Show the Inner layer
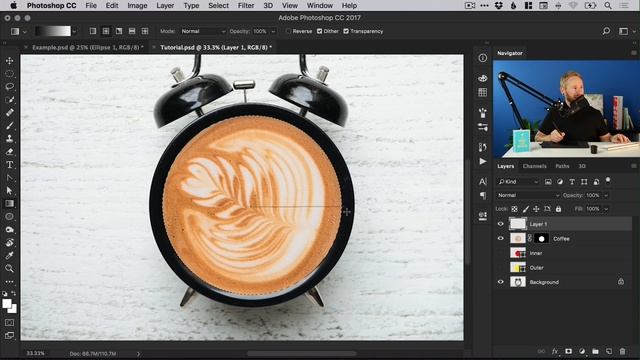Screen dimensions: 640x360 coord(501,253)
